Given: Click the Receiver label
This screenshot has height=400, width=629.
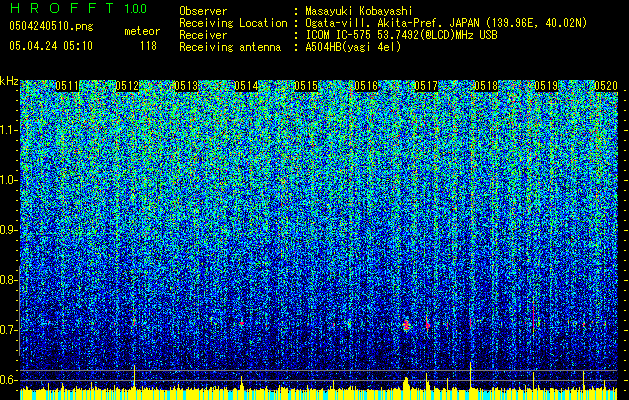Looking at the screenshot, I should pyautogui.click(x=203, y=35).
